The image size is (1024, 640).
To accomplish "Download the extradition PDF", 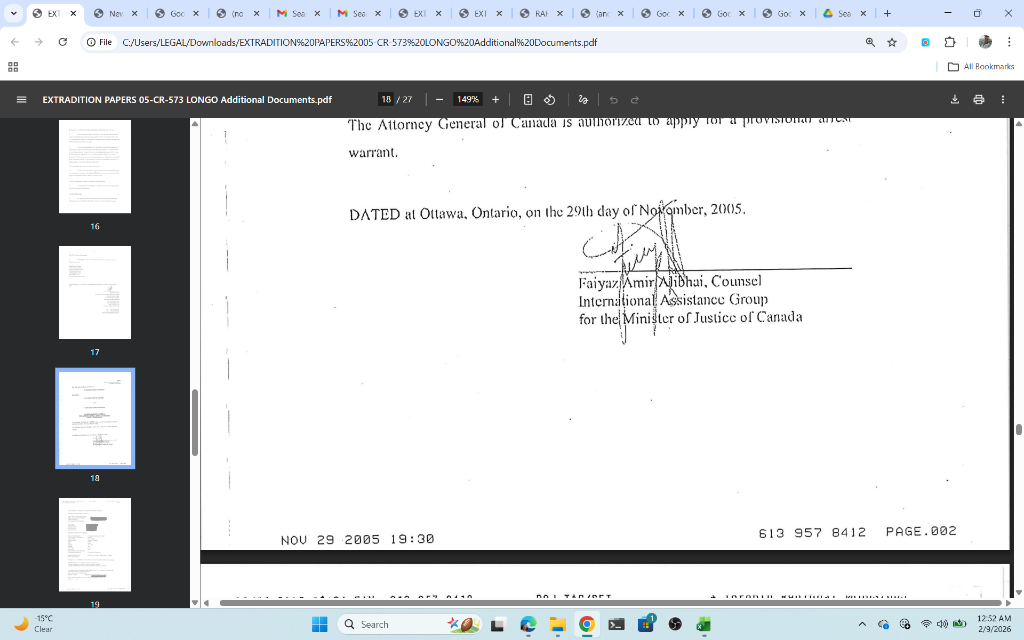I will [x=953, y=99].
